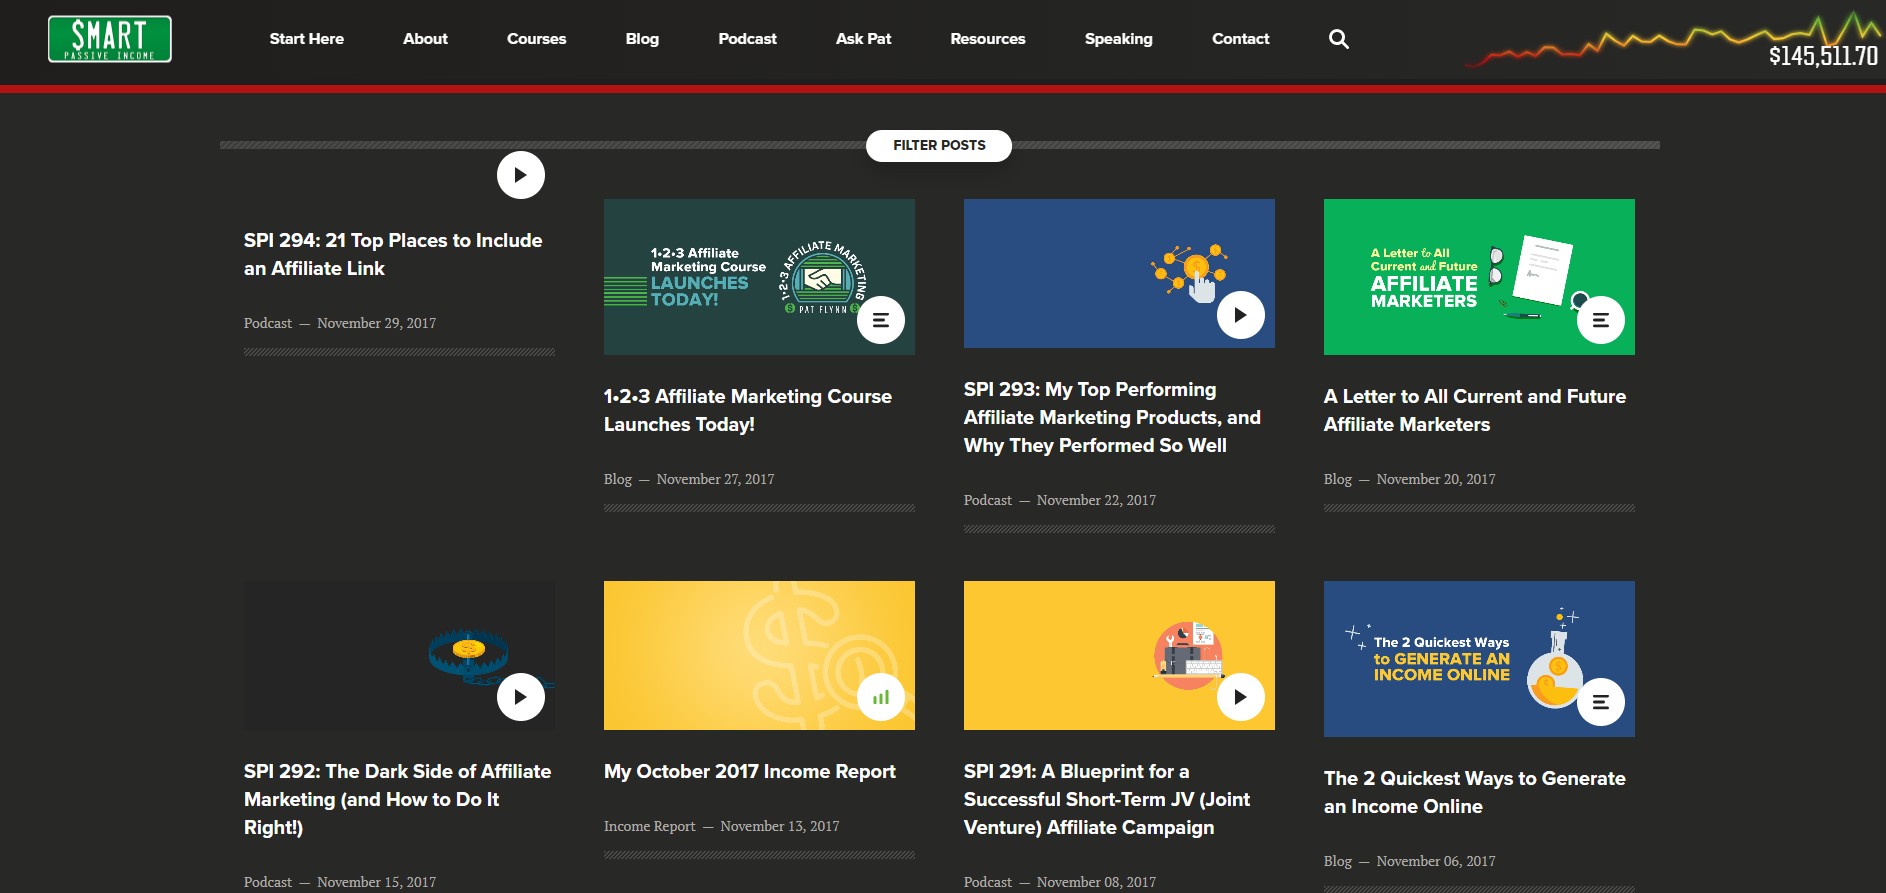
Task: Click green Letter to Affiliate Marketers thumbnail
Action: pos(1479,277)
